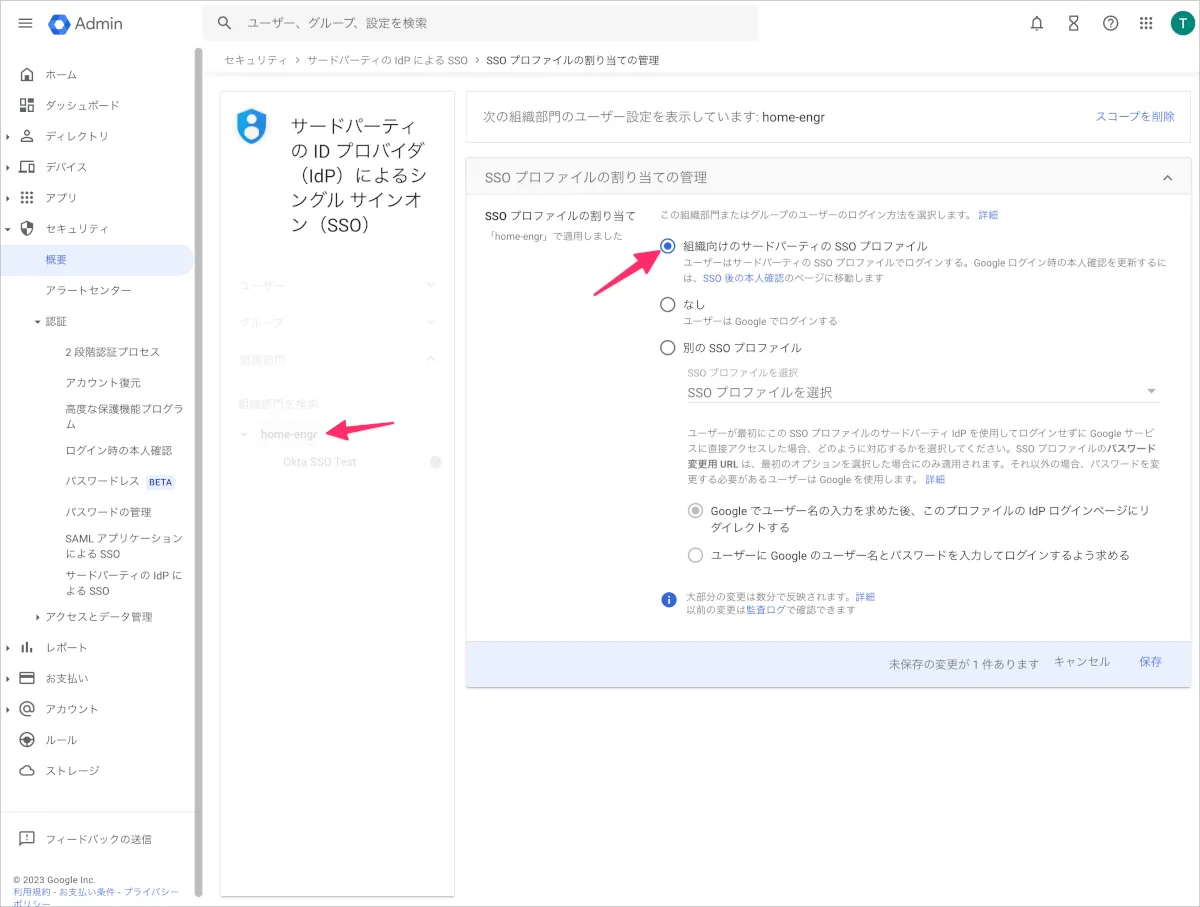The height and width of the screenshot is (907, 1200).
Task: Click the Devices icon in sidebar
Action: [x=27, y=167]
